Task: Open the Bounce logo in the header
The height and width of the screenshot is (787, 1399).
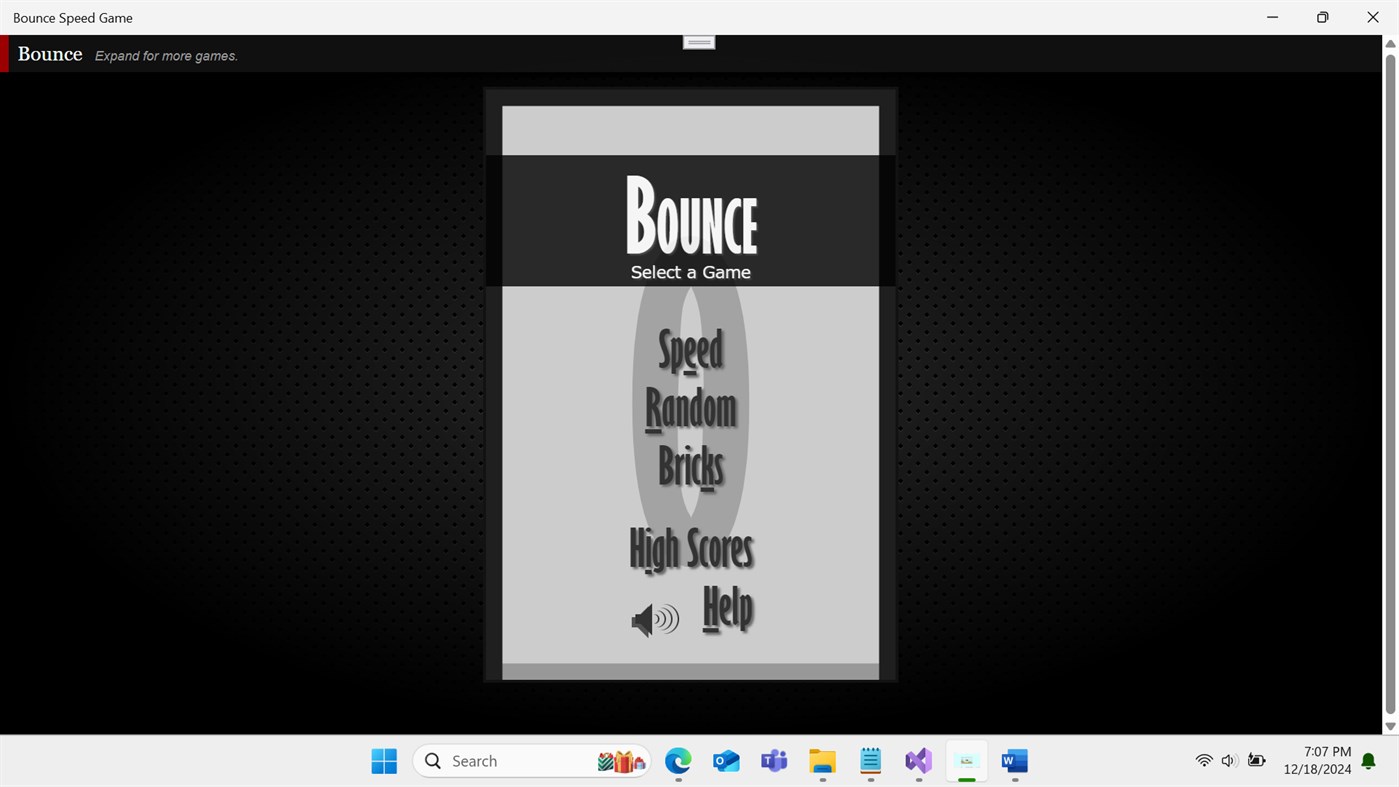Action: tap(49, 54)
